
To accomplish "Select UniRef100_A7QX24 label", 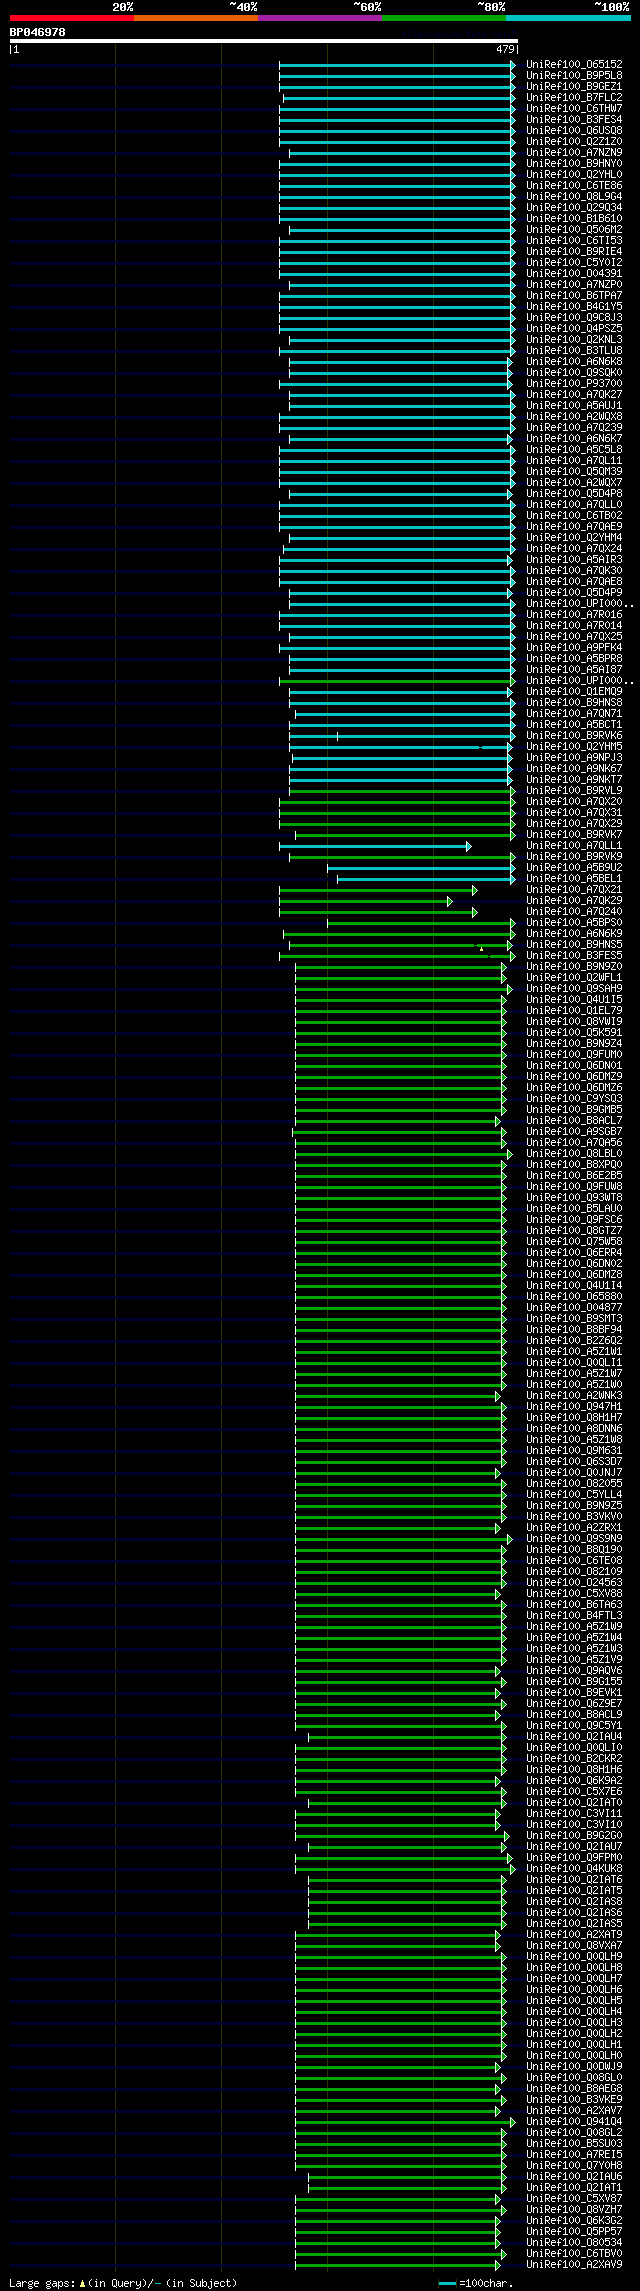I will (574, 549).
